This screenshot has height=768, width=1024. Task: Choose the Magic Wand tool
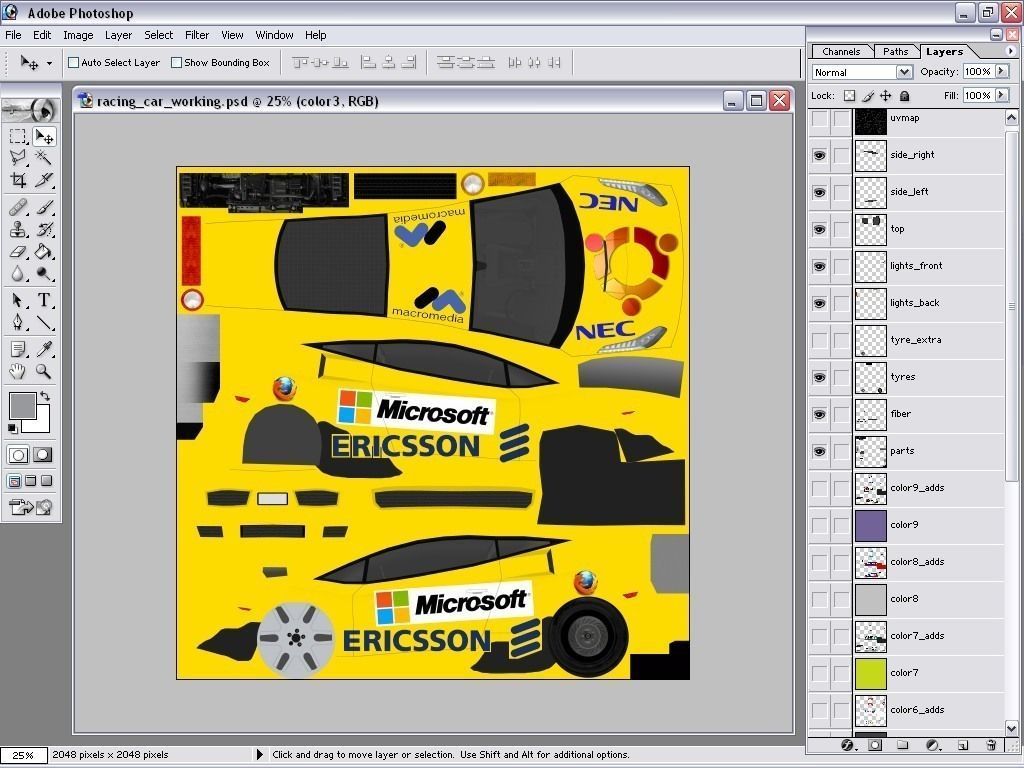pos(44,157)
